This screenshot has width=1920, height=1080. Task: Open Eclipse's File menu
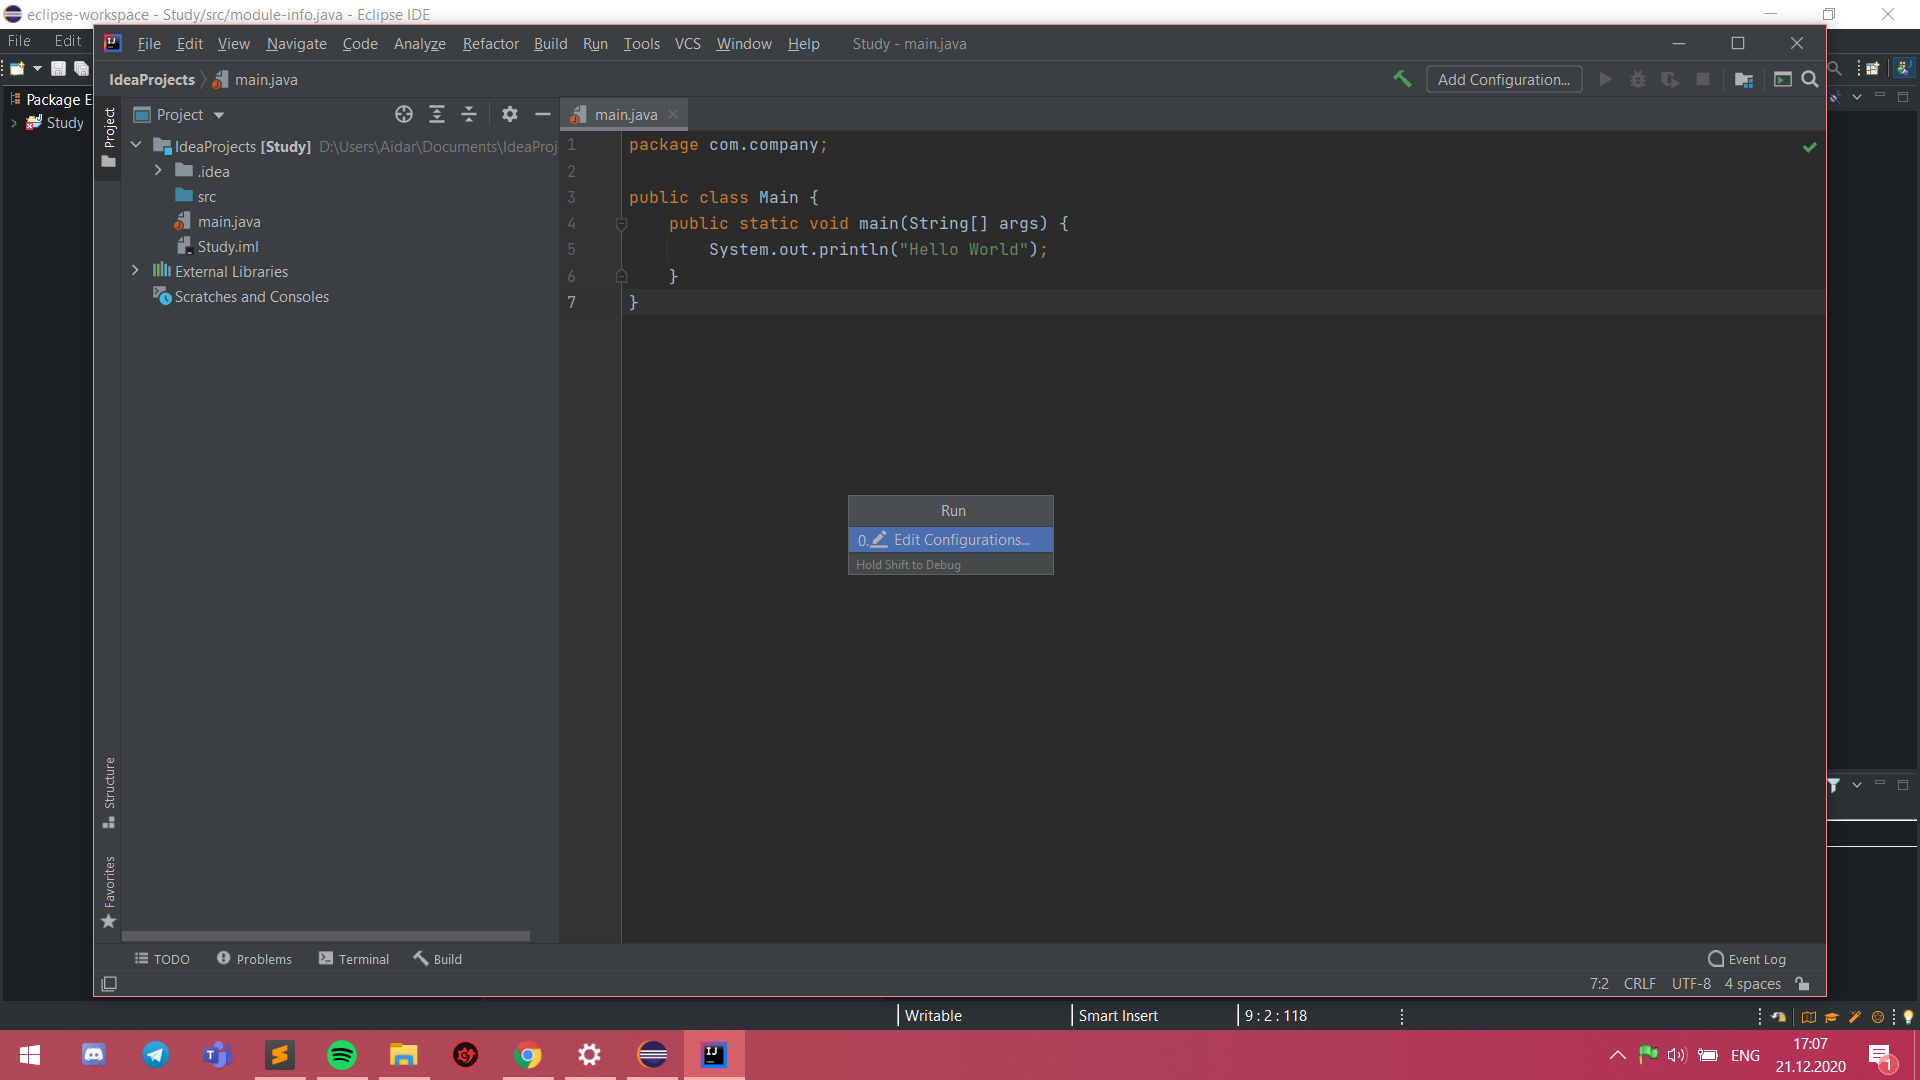pyautogui.click(x=19, y=41)
